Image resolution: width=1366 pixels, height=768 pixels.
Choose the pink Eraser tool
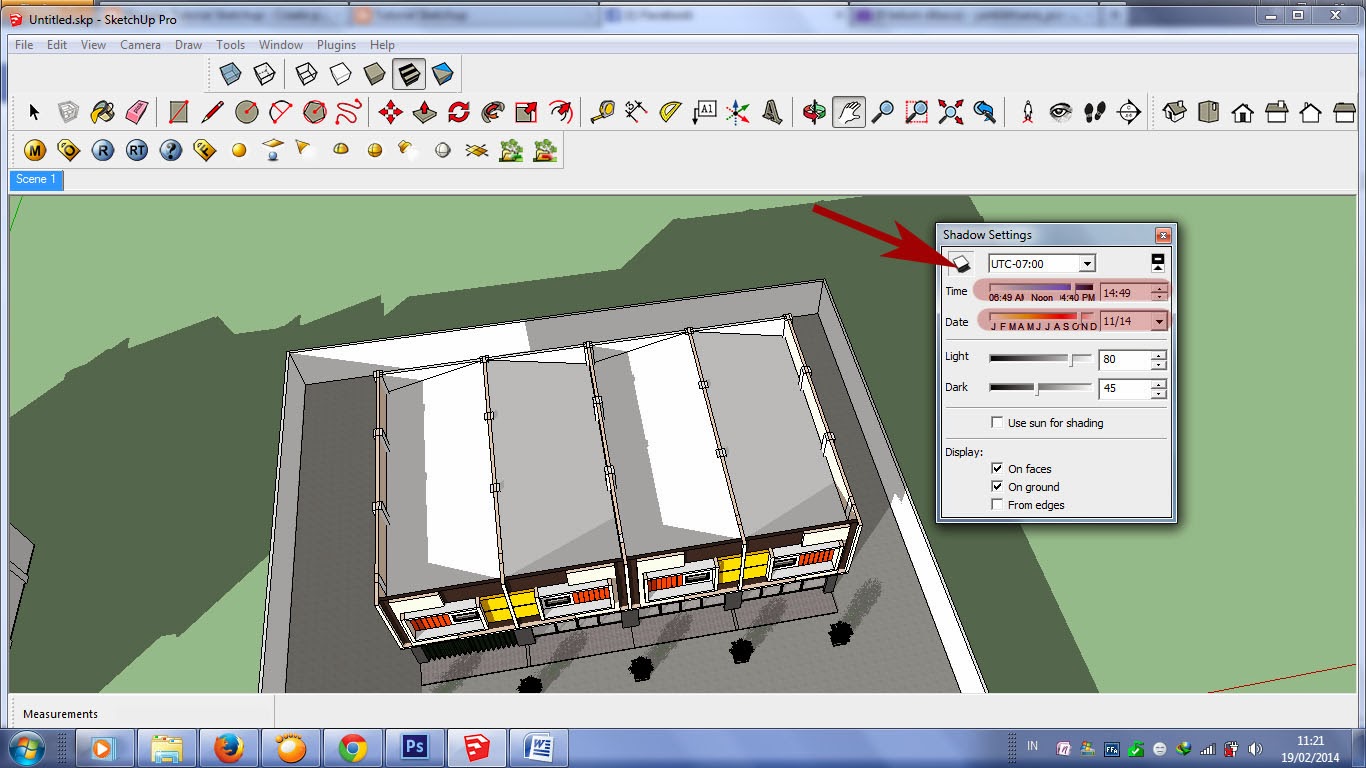136,112
